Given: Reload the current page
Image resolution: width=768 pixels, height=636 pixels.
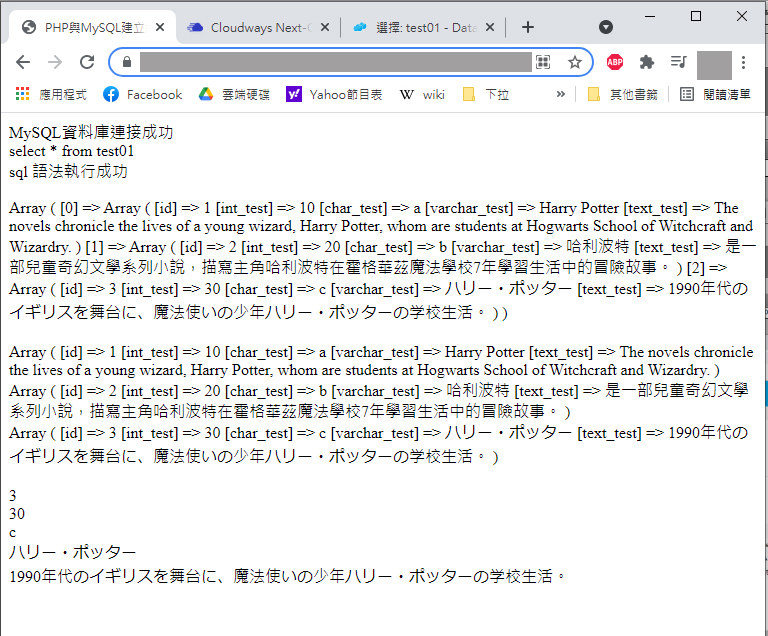Looking at the screenshot, I should (x=87, y=62).
